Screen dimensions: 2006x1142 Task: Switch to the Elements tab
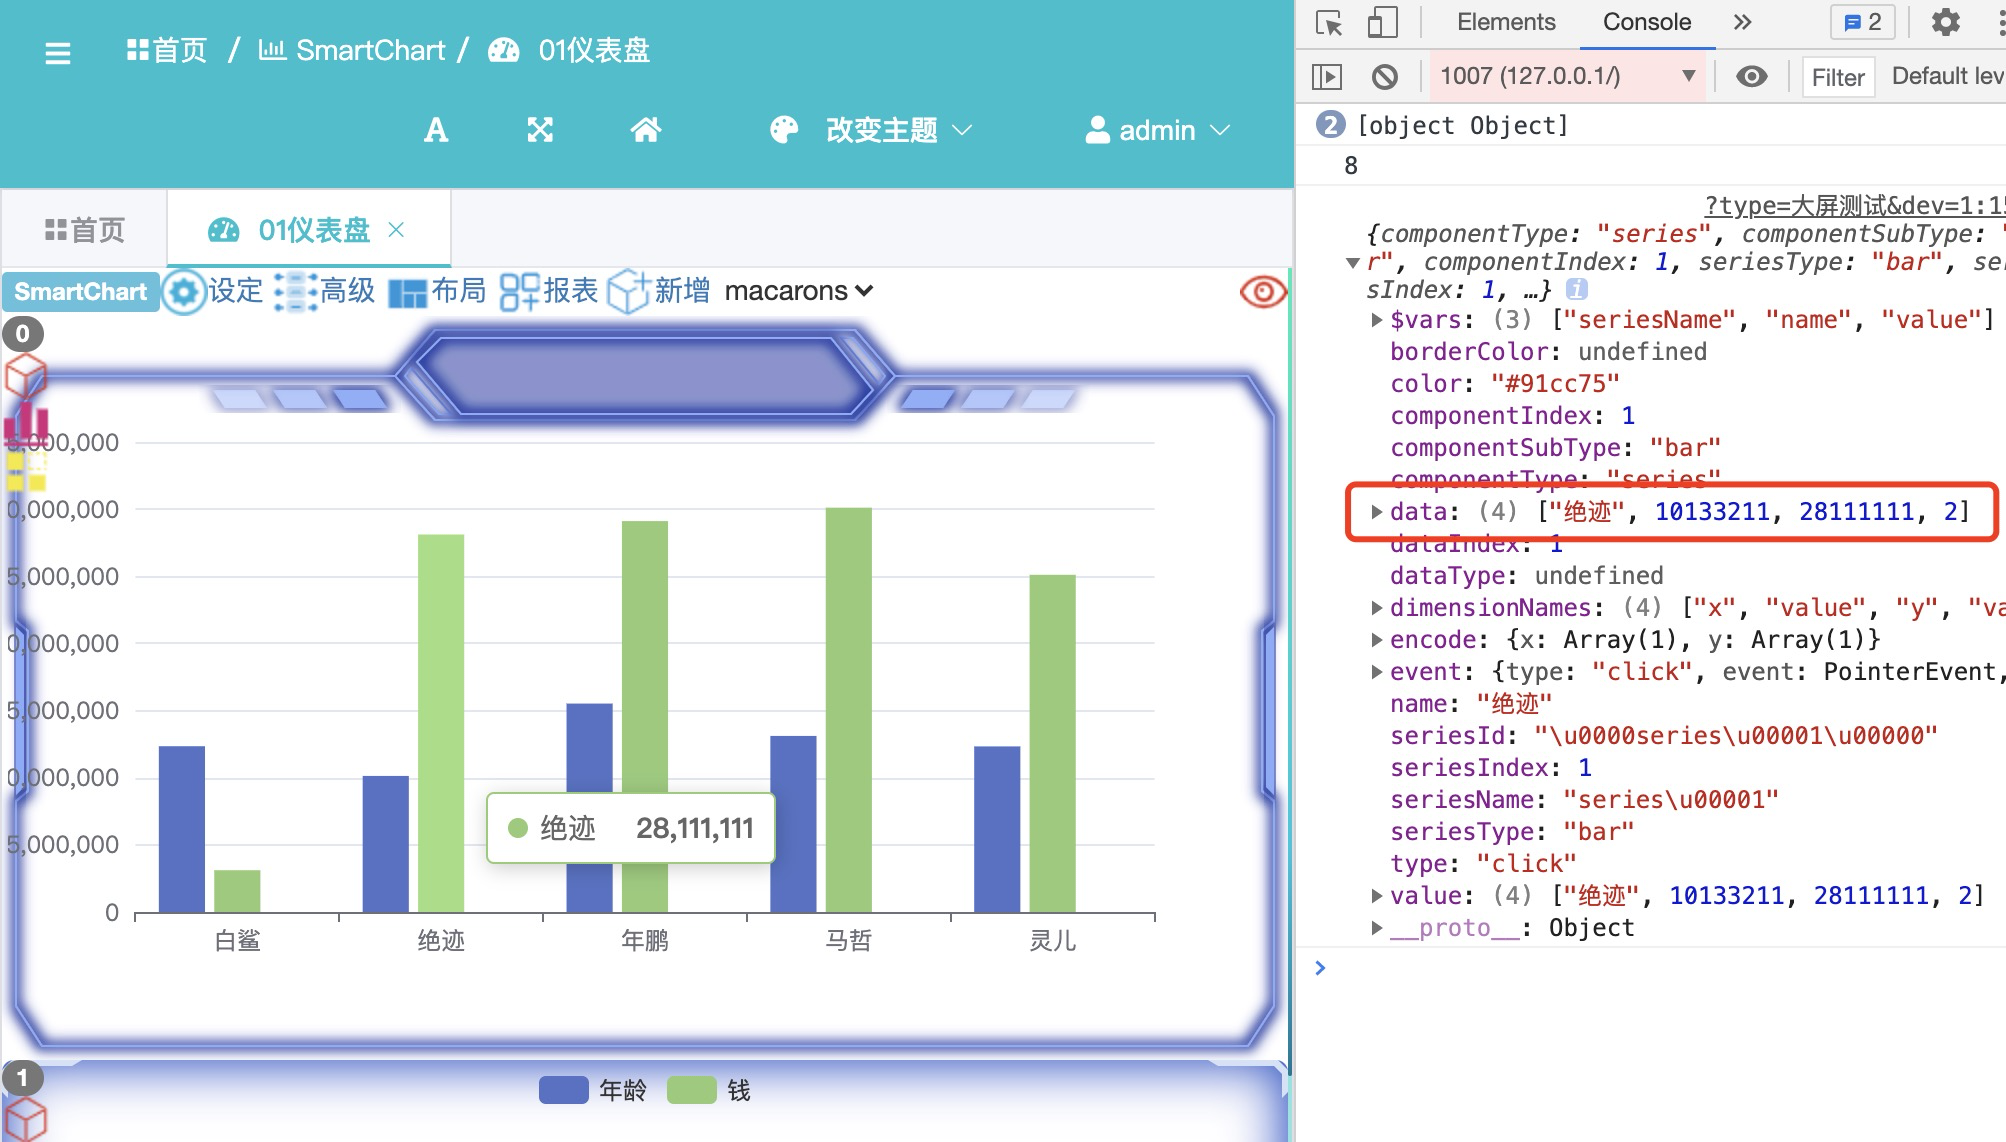tap(1505, 23)
